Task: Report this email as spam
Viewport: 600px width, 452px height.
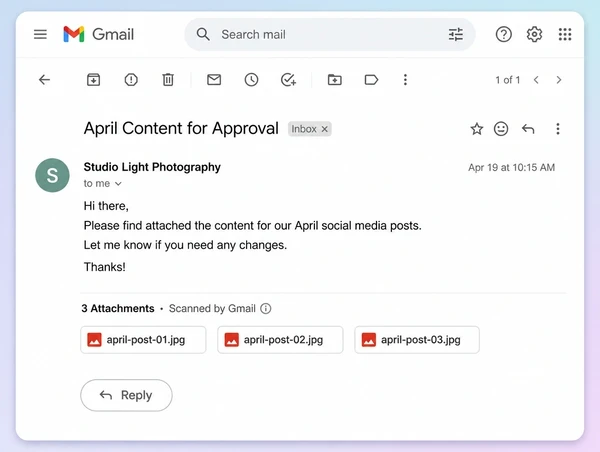Action: [x=131, y=80]
